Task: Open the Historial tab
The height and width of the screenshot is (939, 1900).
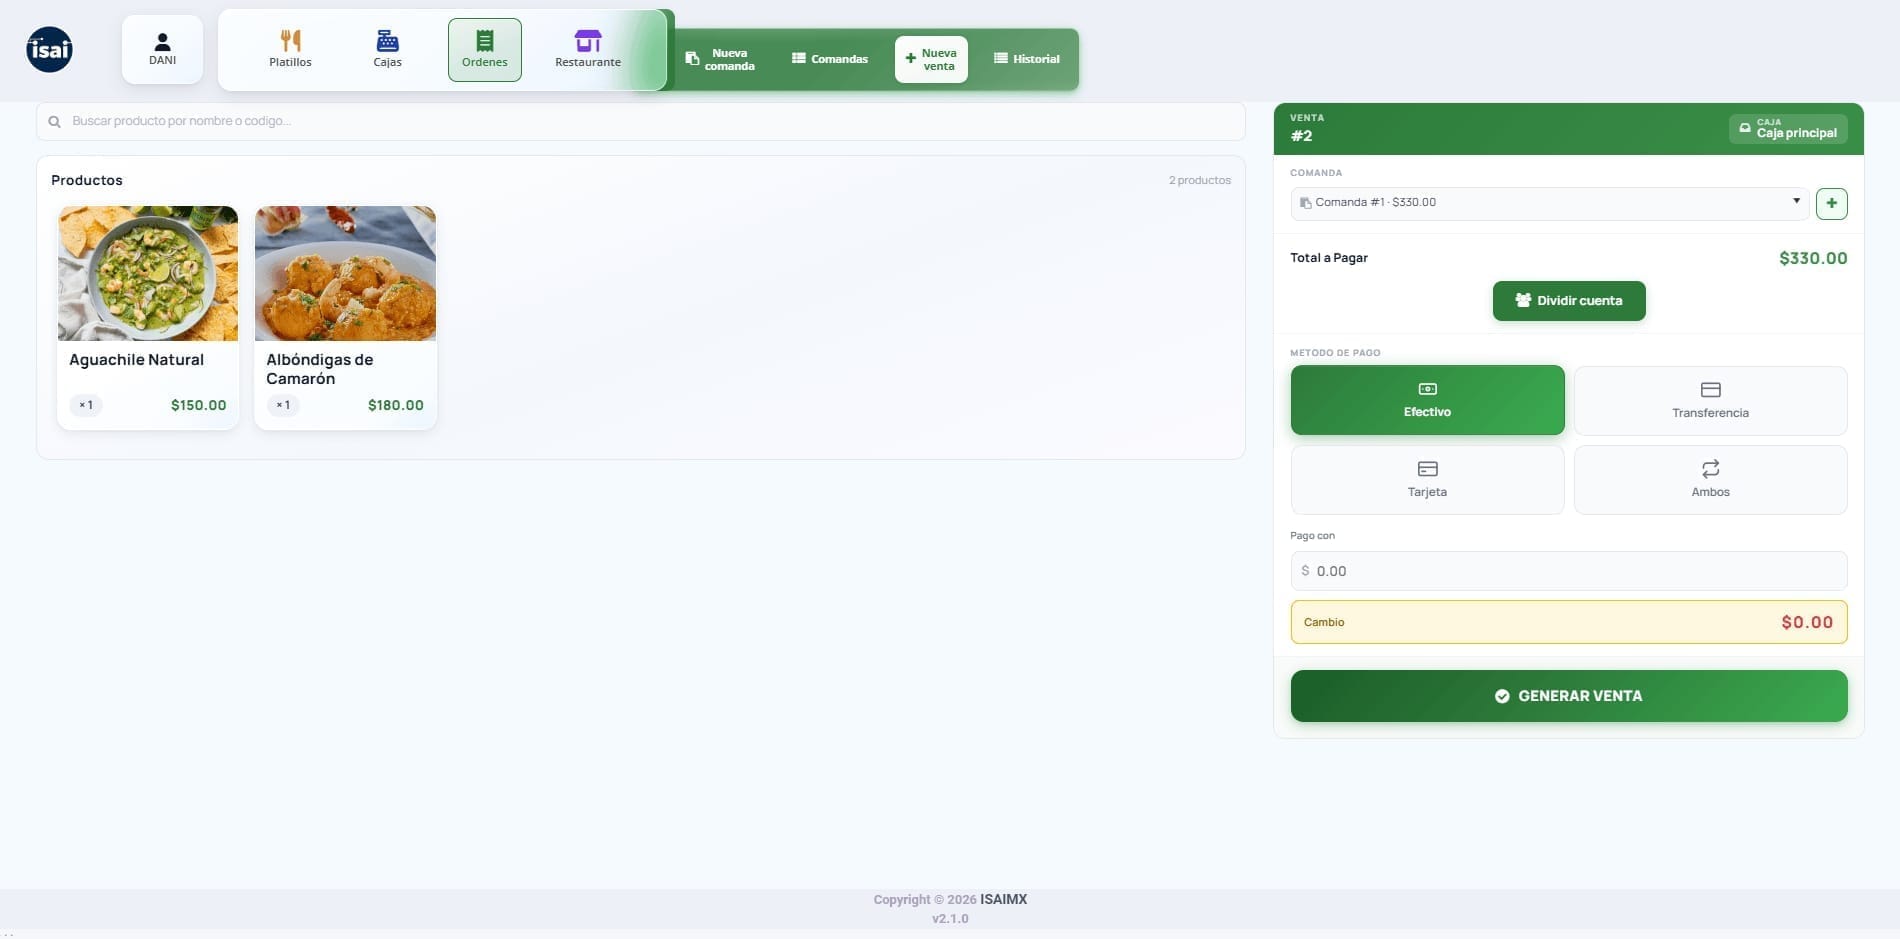Action: tap(1027, 59)
